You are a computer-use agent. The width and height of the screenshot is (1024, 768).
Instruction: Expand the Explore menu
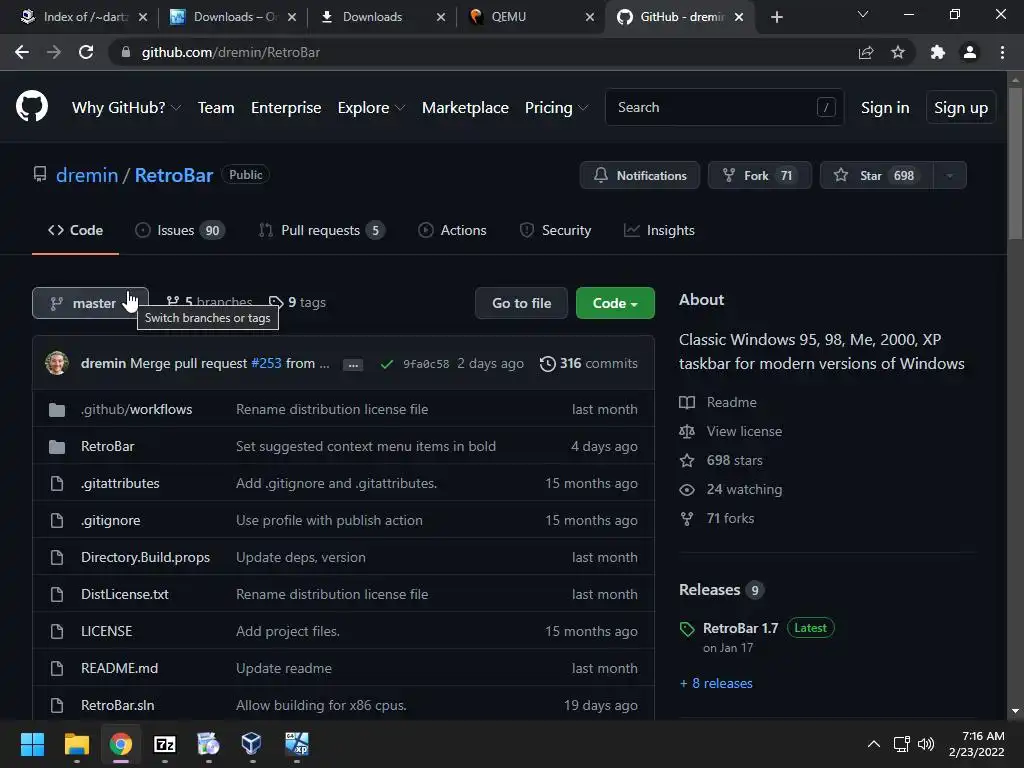[371, 107]
